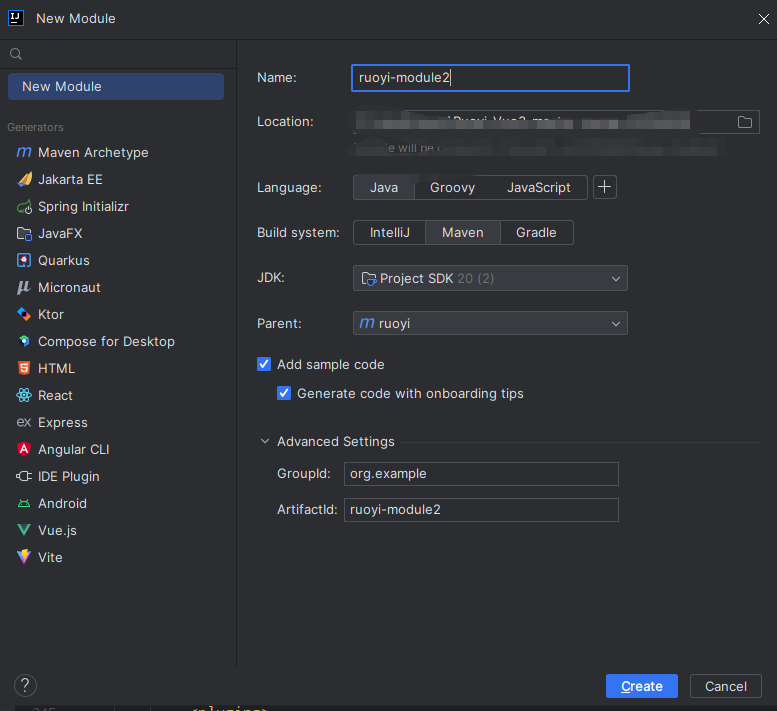Click the Cancel button

click(x=725, y=686)
